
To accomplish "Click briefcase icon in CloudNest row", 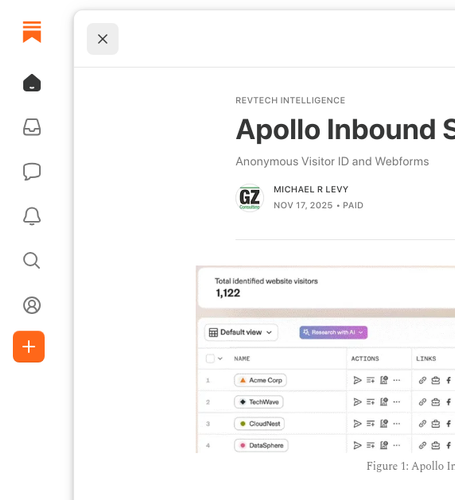I will point(436,424).
